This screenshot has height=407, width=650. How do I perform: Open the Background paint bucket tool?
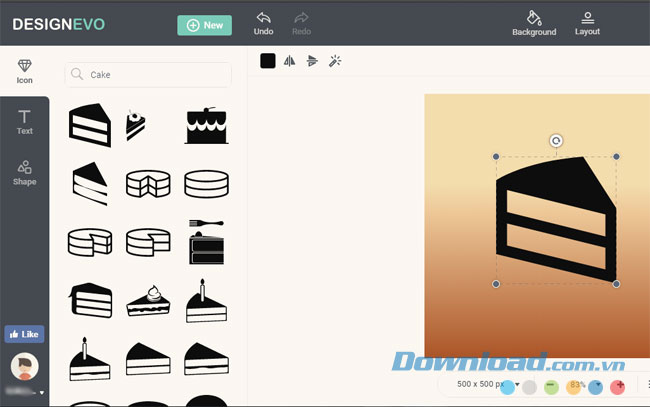click(534, 18)
